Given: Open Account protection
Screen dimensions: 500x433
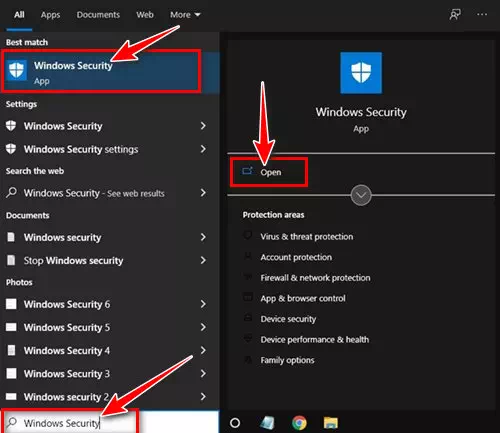Looking at the screenshot, I should (296, 257).
